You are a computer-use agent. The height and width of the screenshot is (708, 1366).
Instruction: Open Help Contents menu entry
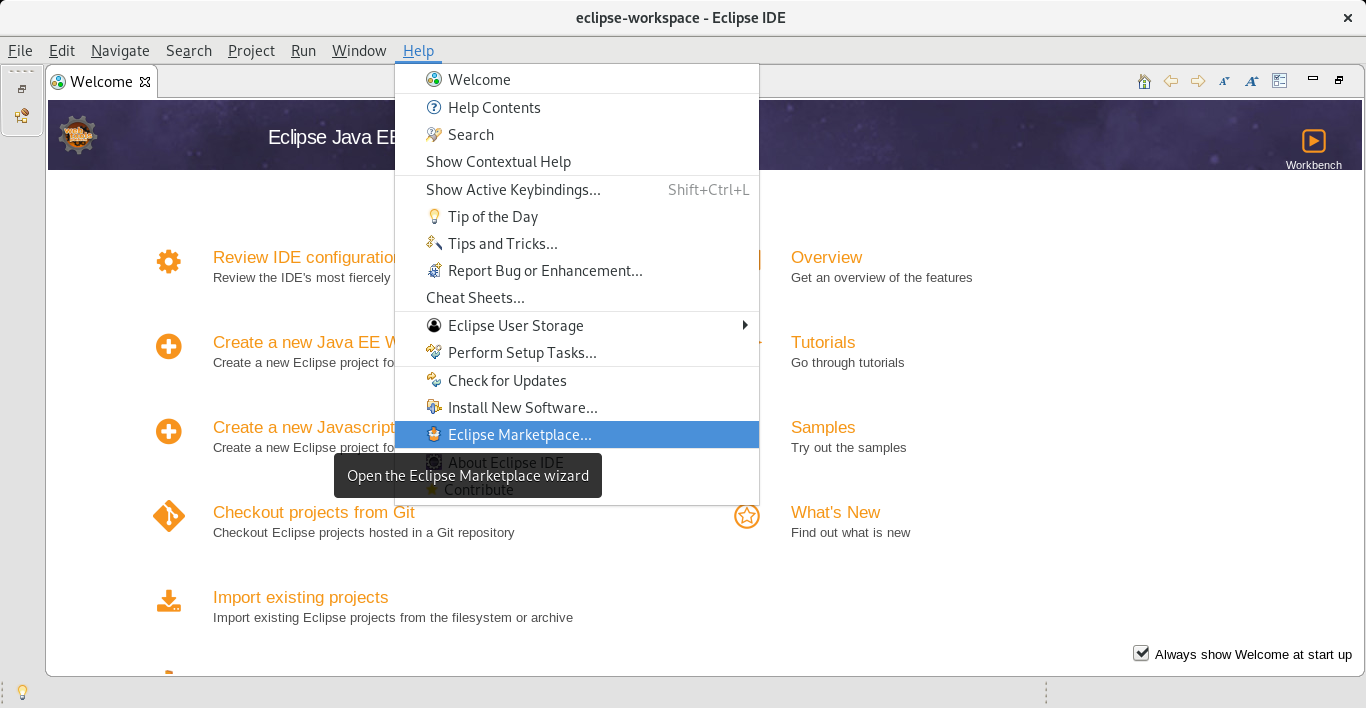coord(577,107)
